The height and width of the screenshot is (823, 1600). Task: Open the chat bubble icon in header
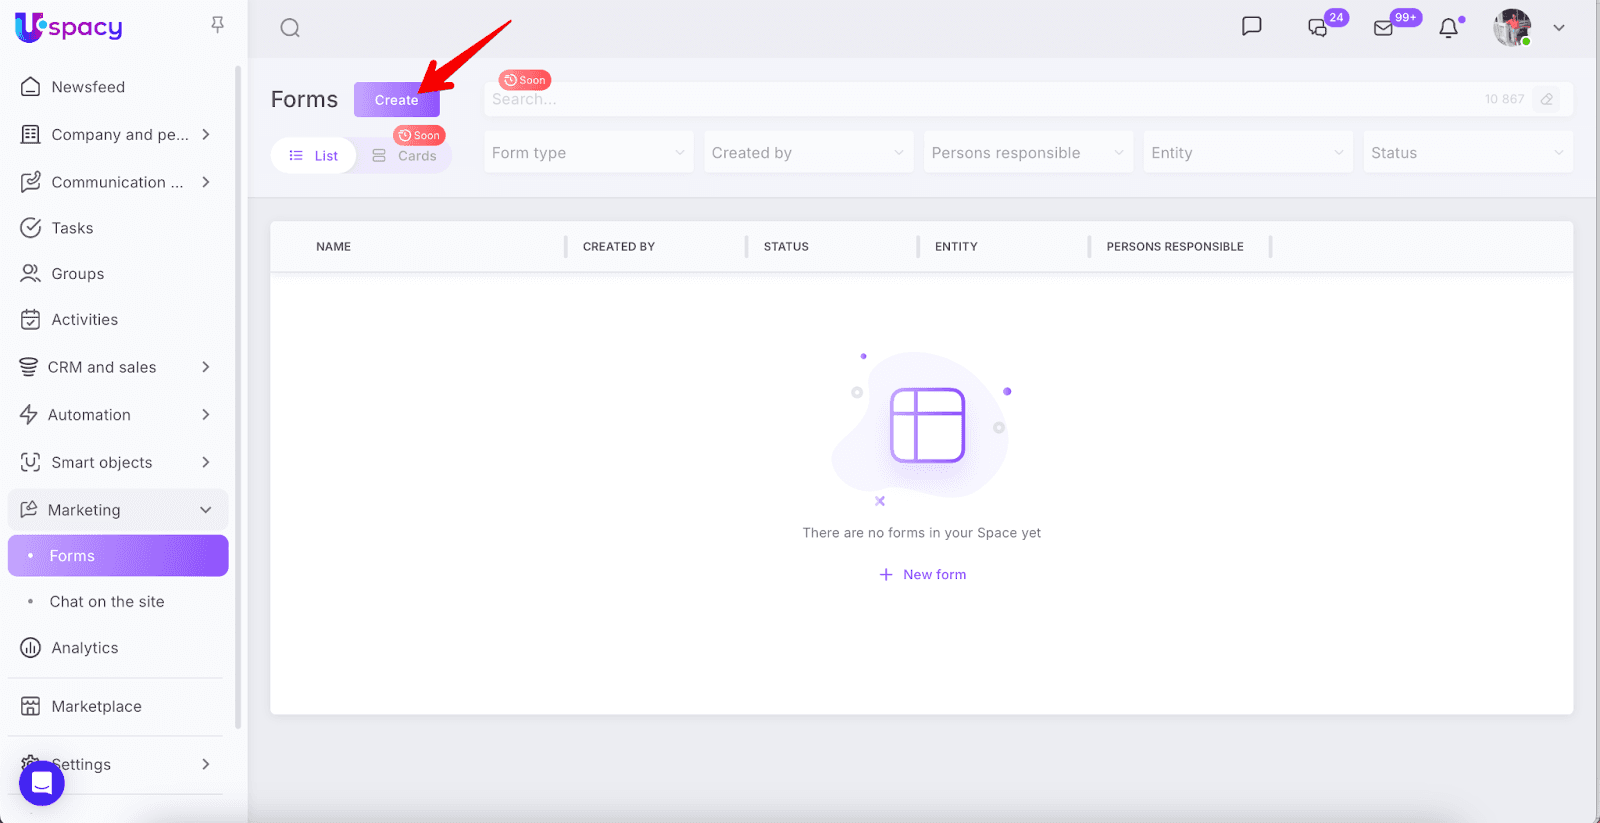pos(1251,27)
